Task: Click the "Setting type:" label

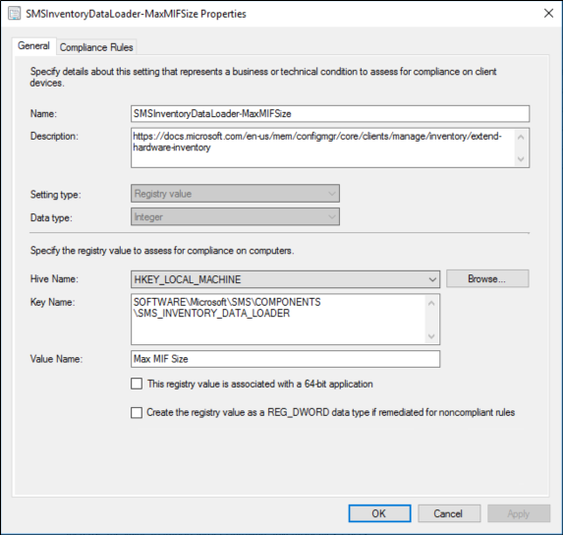Action: click(56, 195)
